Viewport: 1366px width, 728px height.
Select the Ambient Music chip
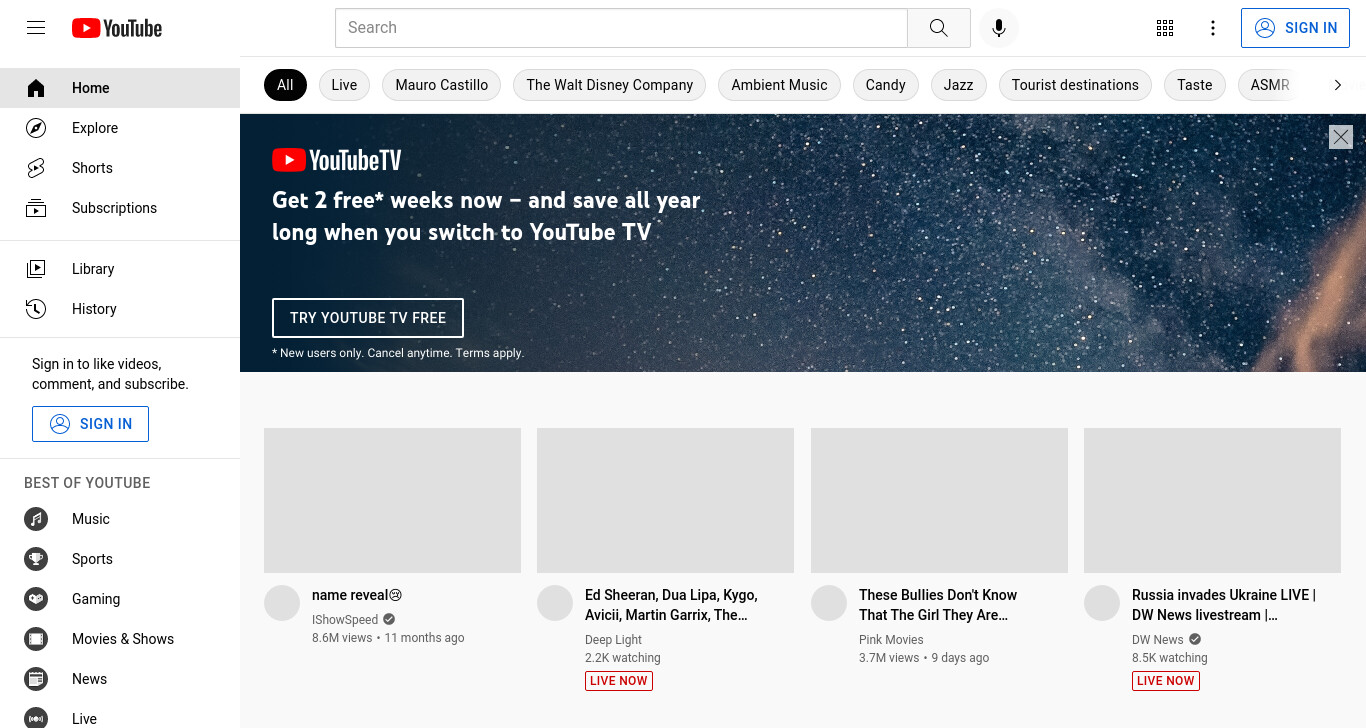pyautogui.click(x=779, y=85)
